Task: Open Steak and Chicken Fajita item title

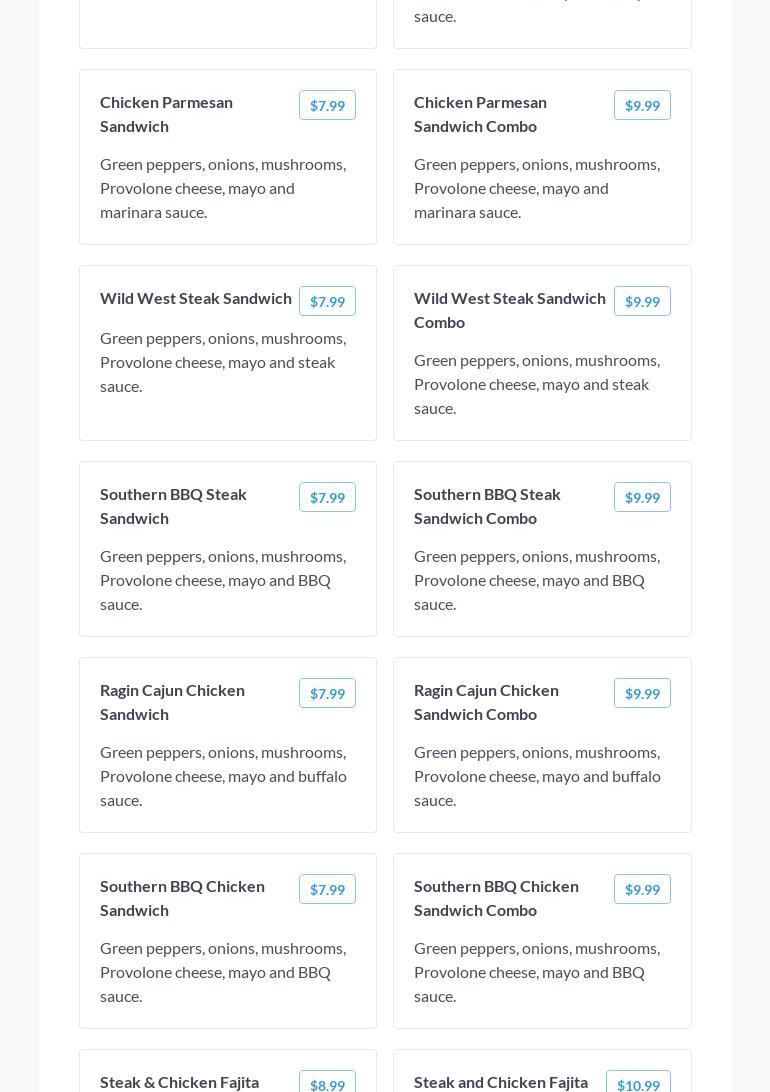Action: tap(500, 1082)
